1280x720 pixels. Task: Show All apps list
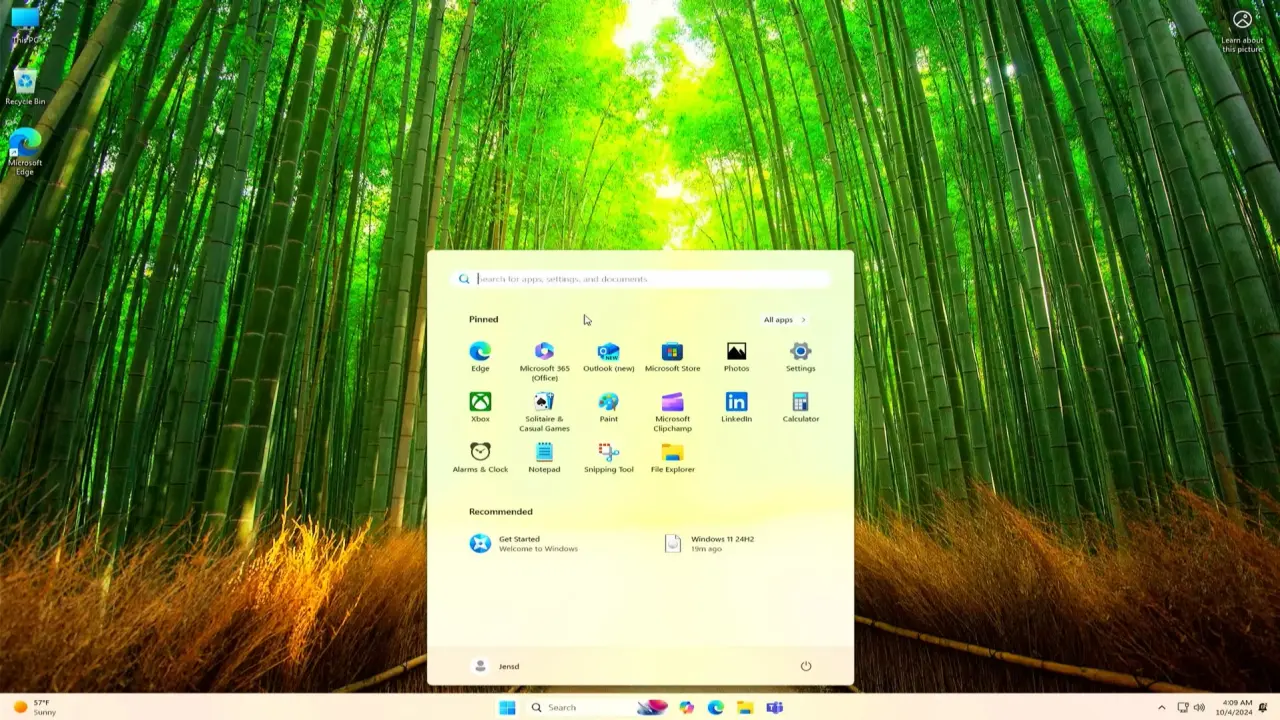tap(785, 320)
